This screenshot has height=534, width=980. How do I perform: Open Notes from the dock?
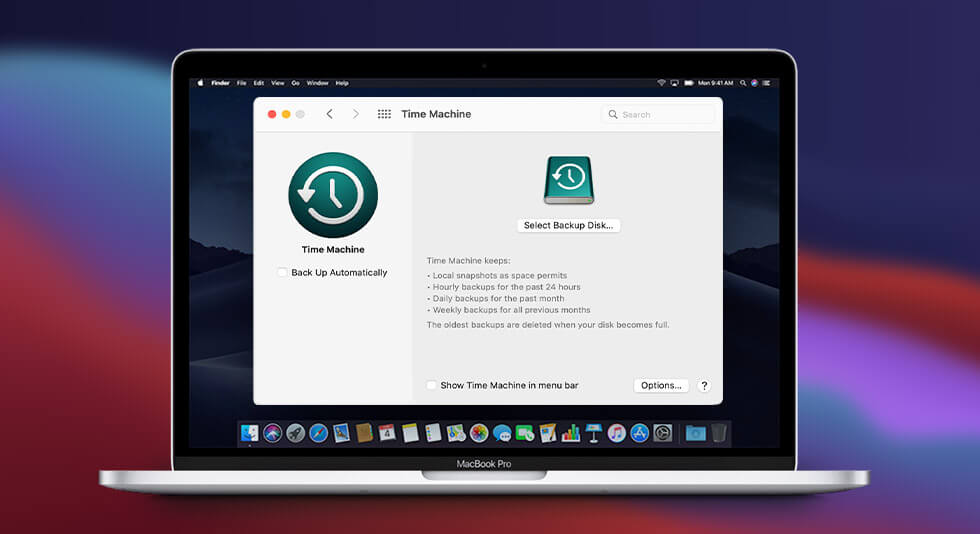(x=410, y=433)
